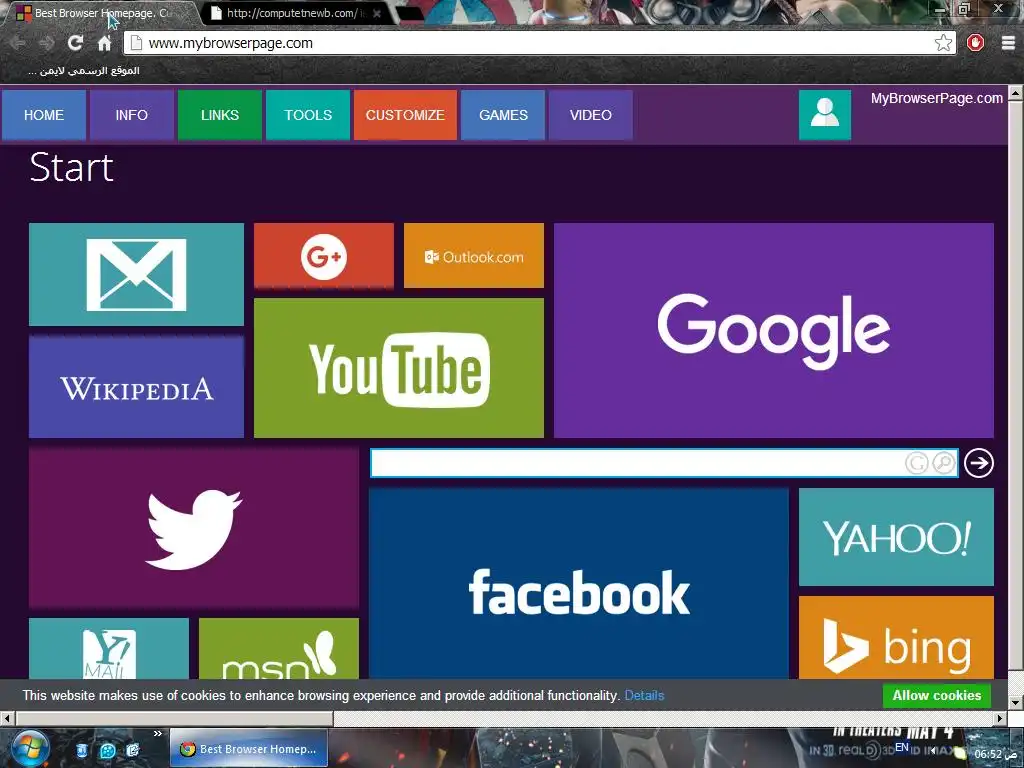Open the YouTube tile
This screenshot has width=1024, height=768.
(399, 368)
